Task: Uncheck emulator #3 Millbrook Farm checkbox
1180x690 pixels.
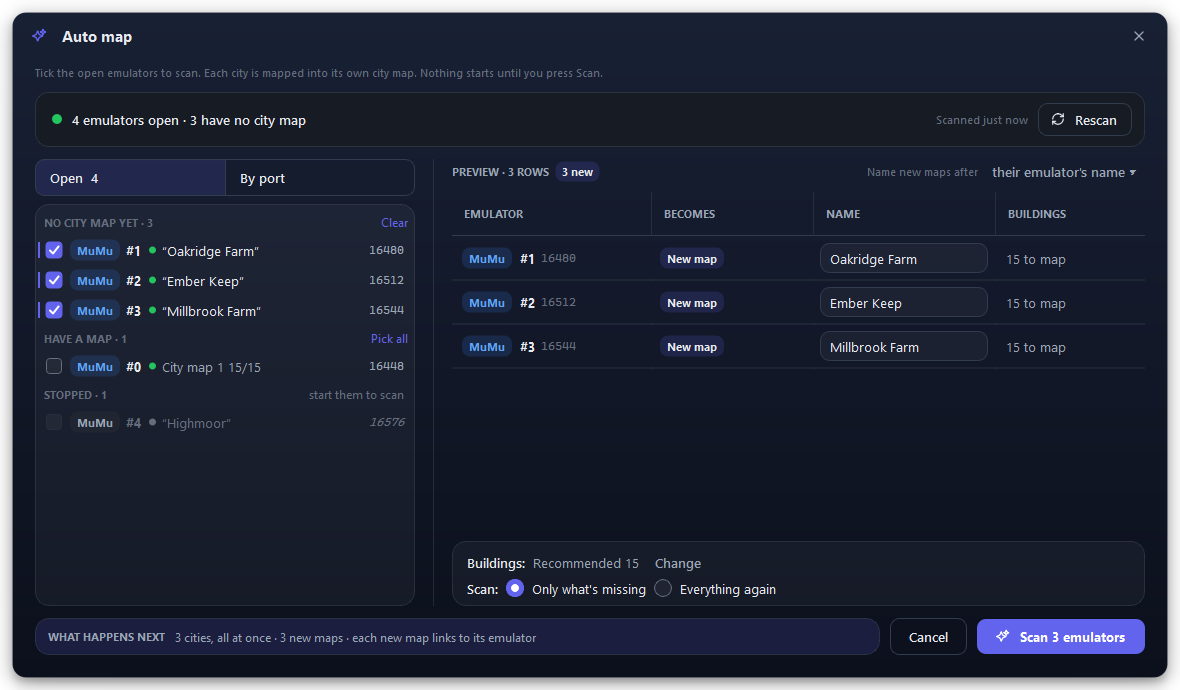Action: point(54,310)
